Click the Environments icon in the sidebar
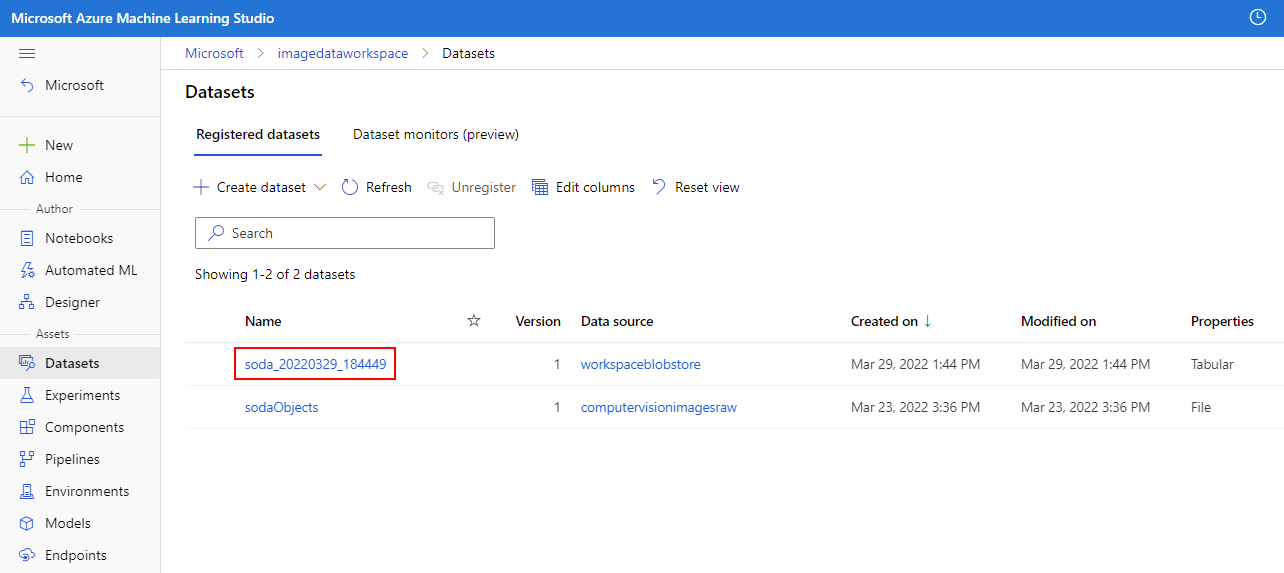Screen dimensions: 1284x573 click(x=27, y=491)
